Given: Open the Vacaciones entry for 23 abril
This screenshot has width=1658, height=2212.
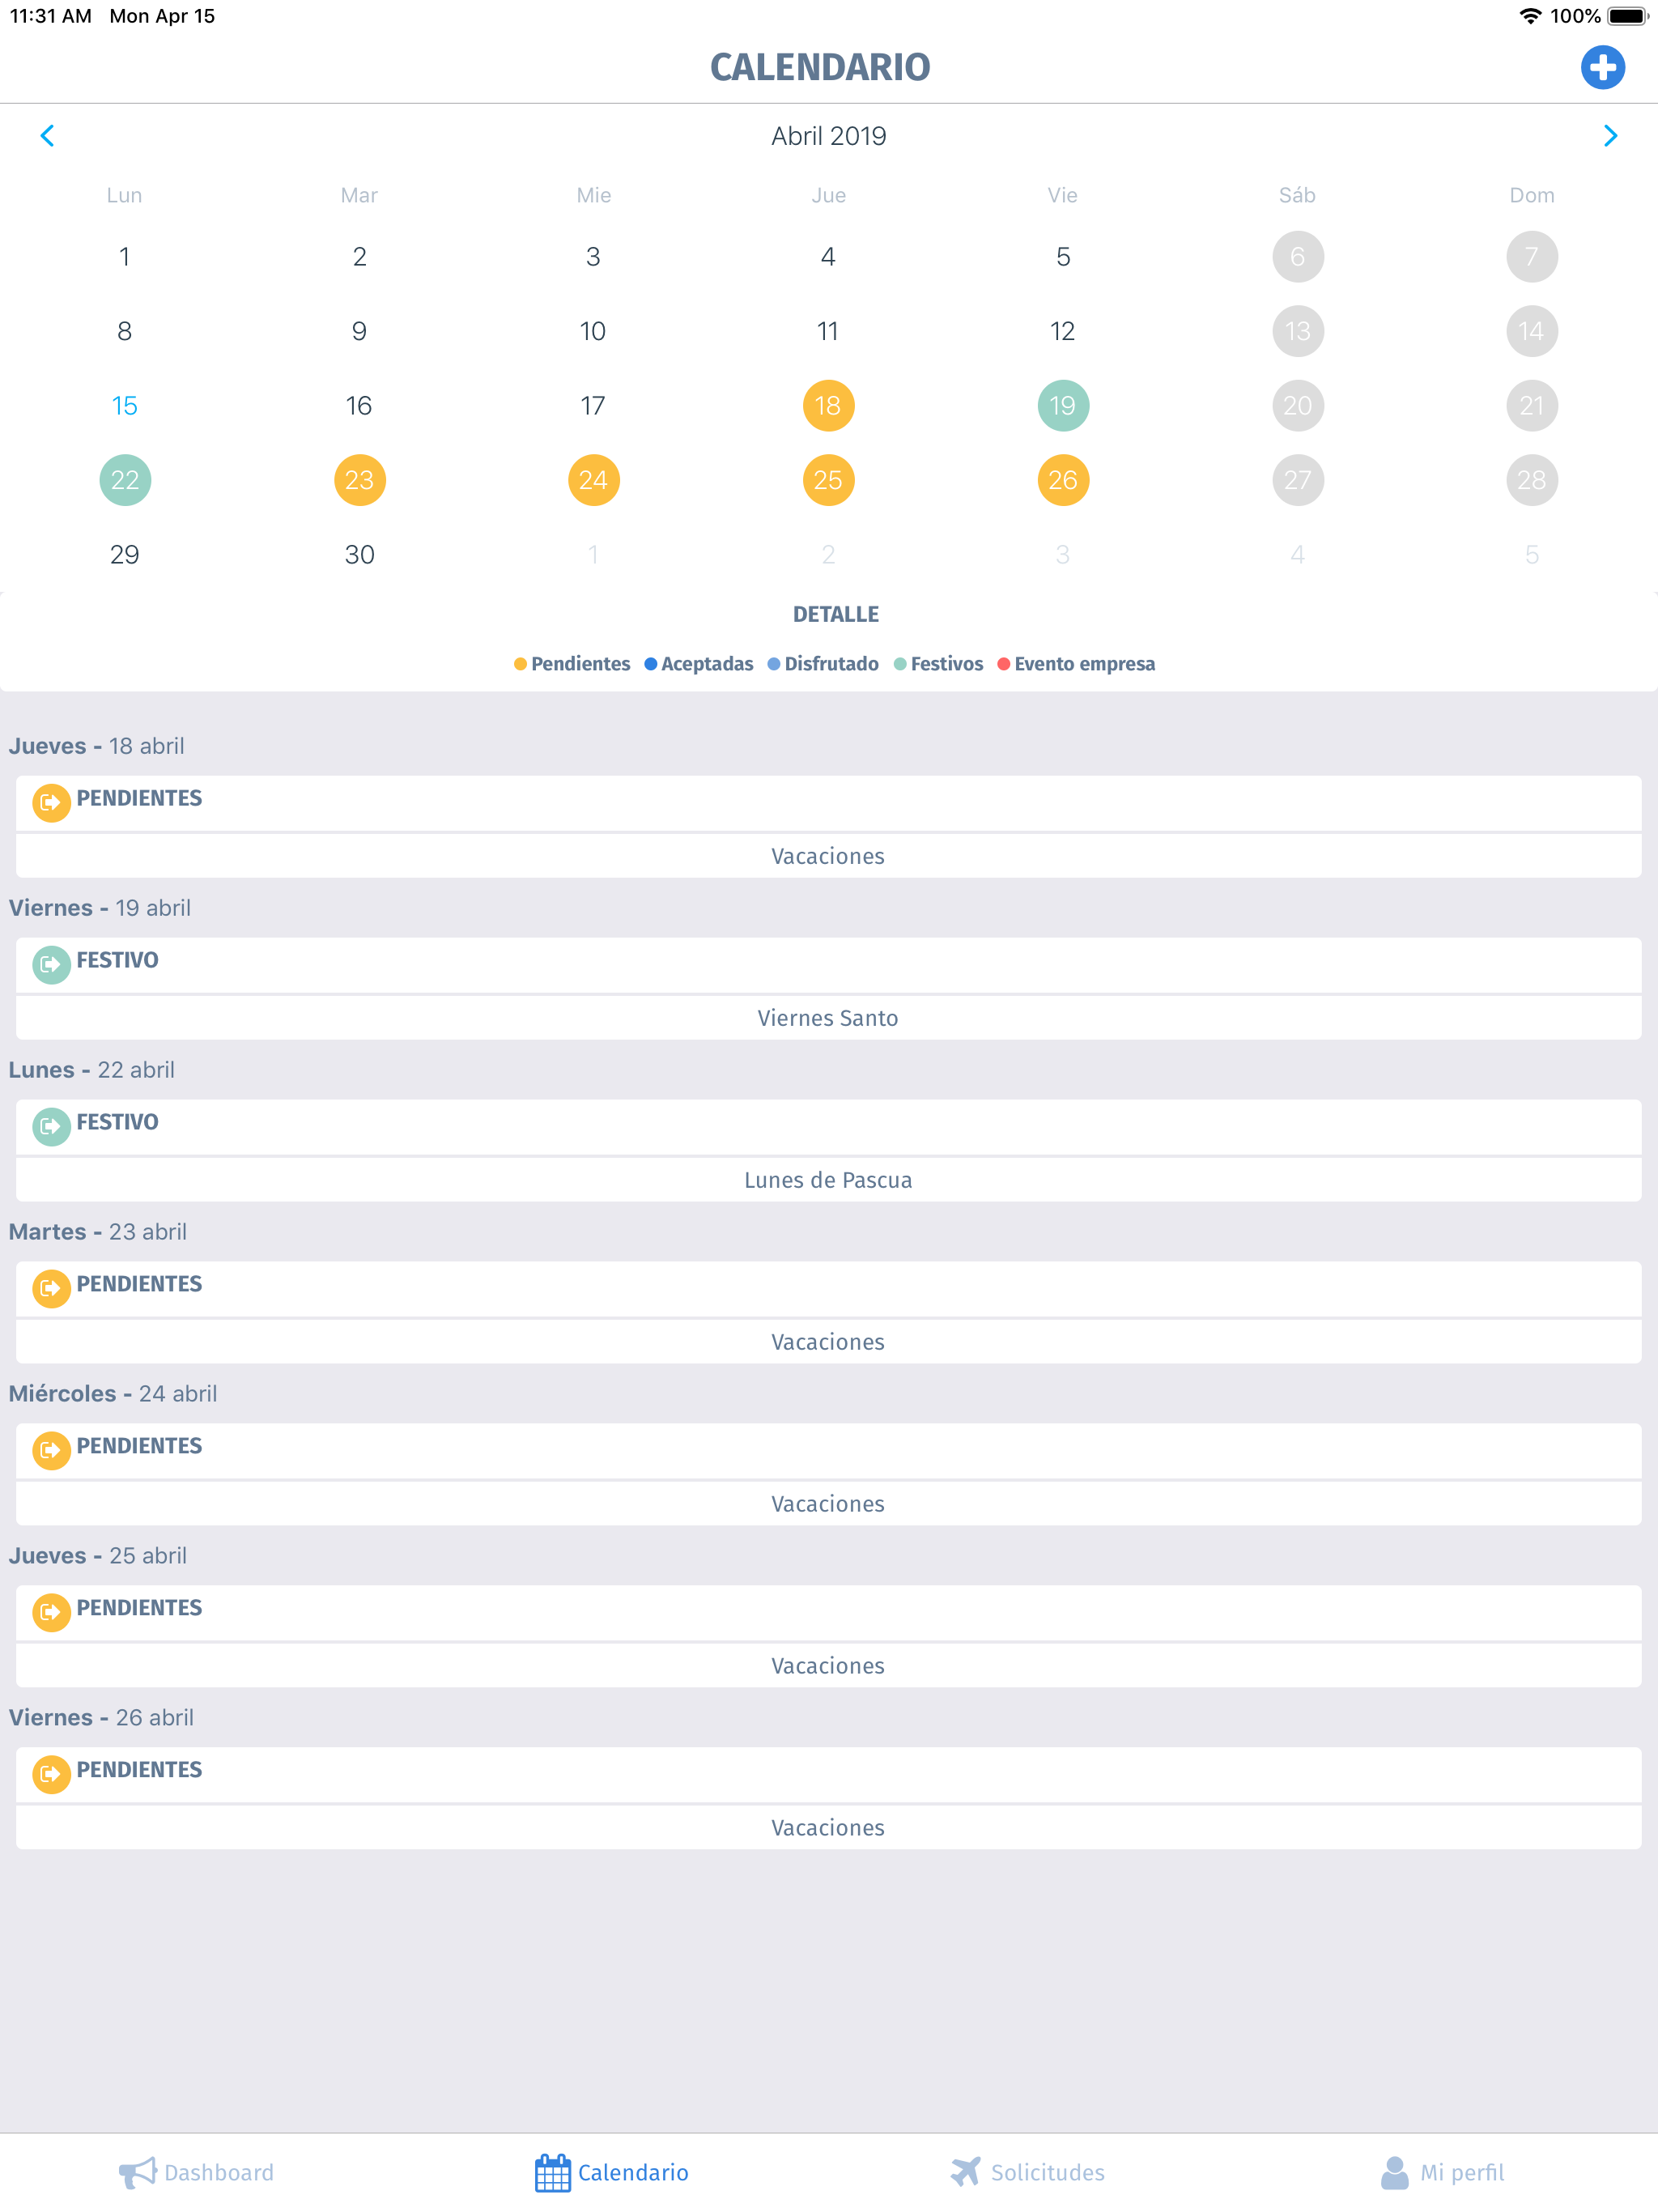Looking at the screenshot, I should 827,1341.
